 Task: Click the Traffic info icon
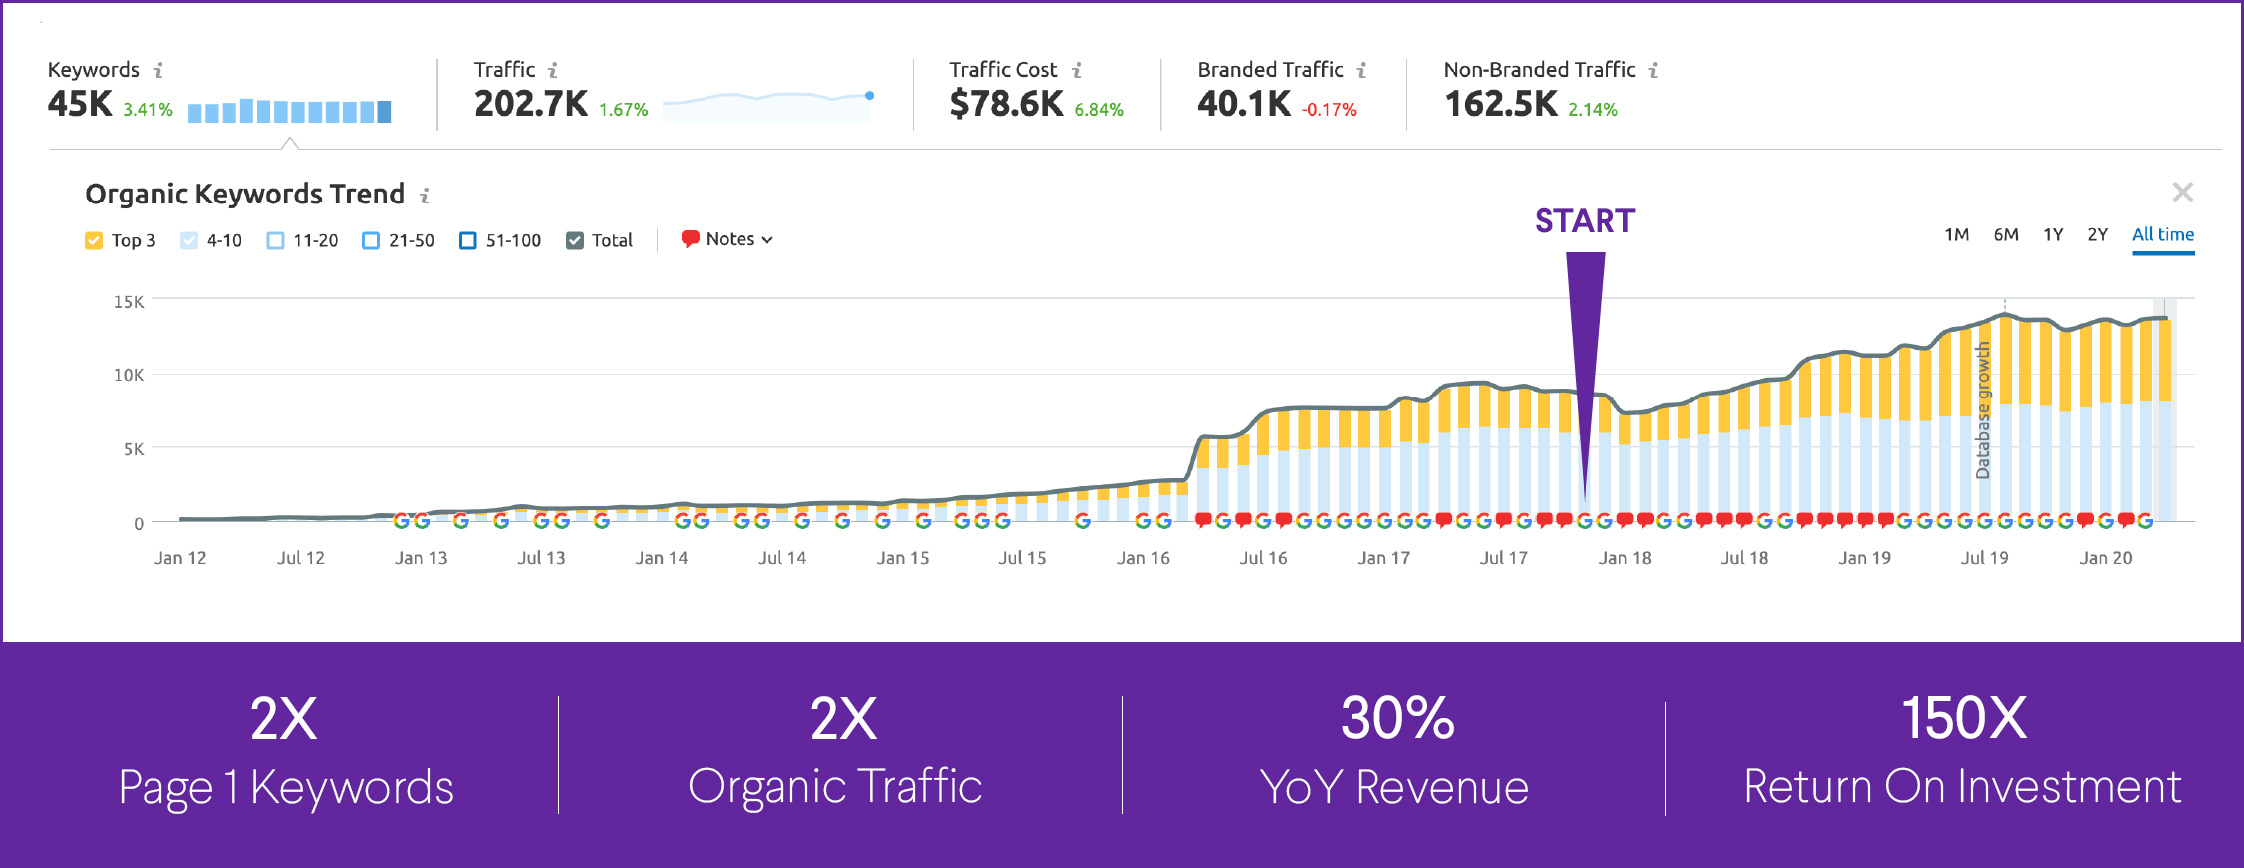click(553, 70)
